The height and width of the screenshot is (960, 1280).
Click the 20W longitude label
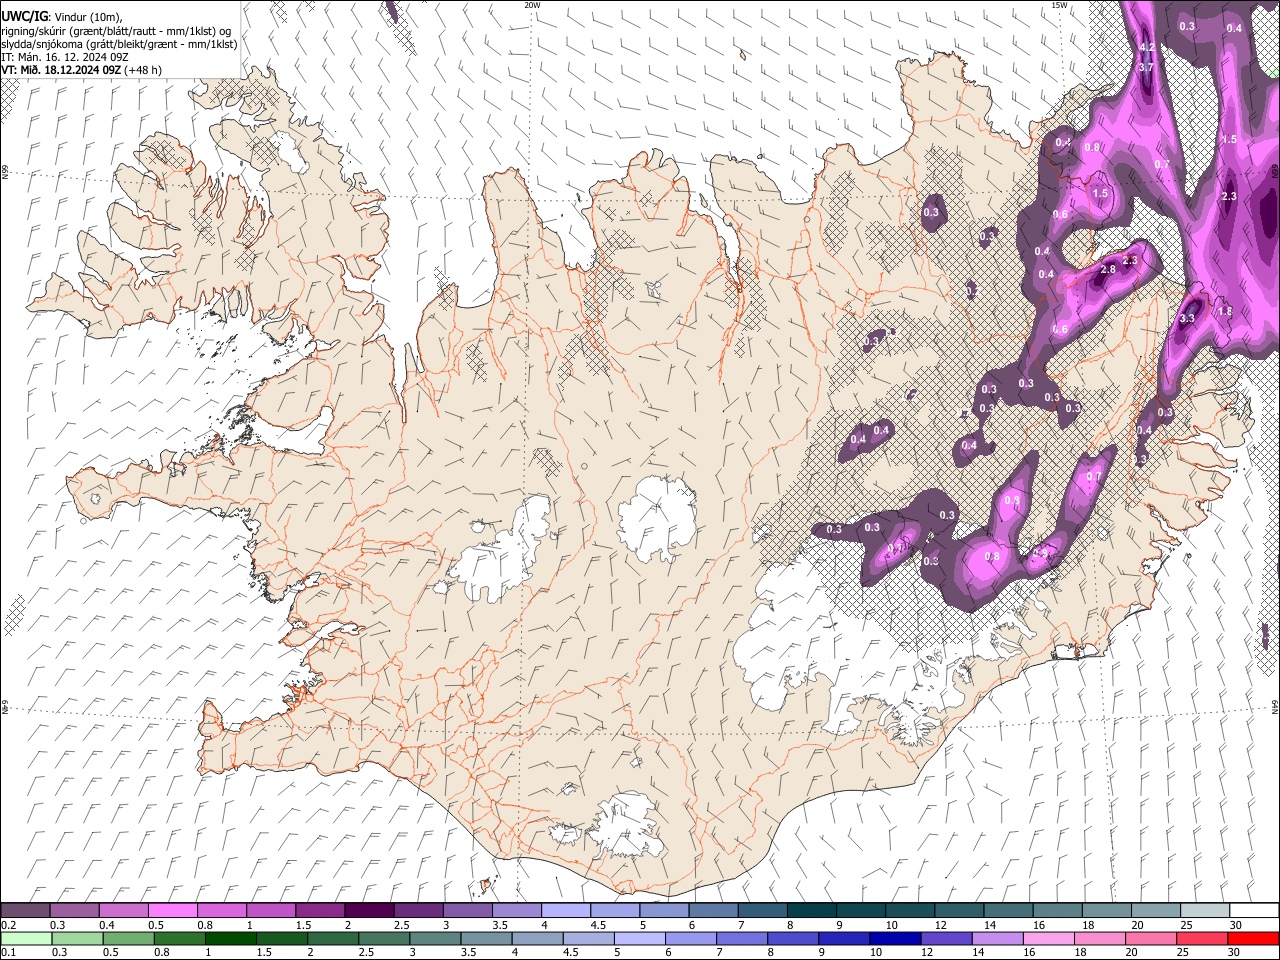coord(532,5)
